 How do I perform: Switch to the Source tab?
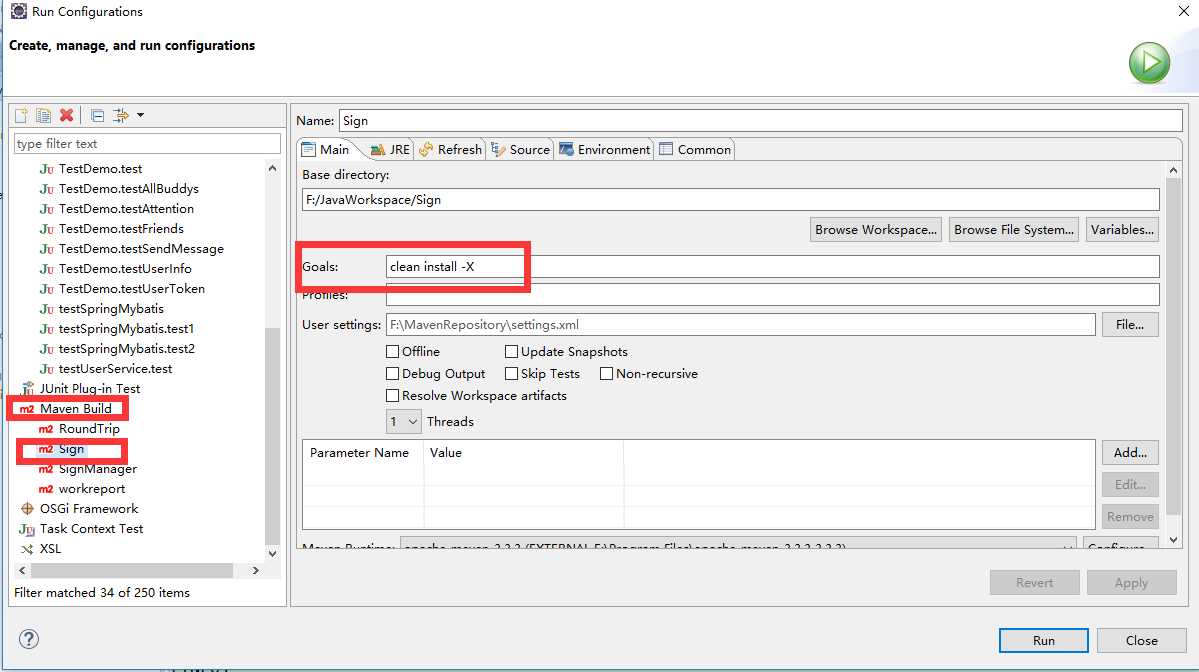click(520, 150)
